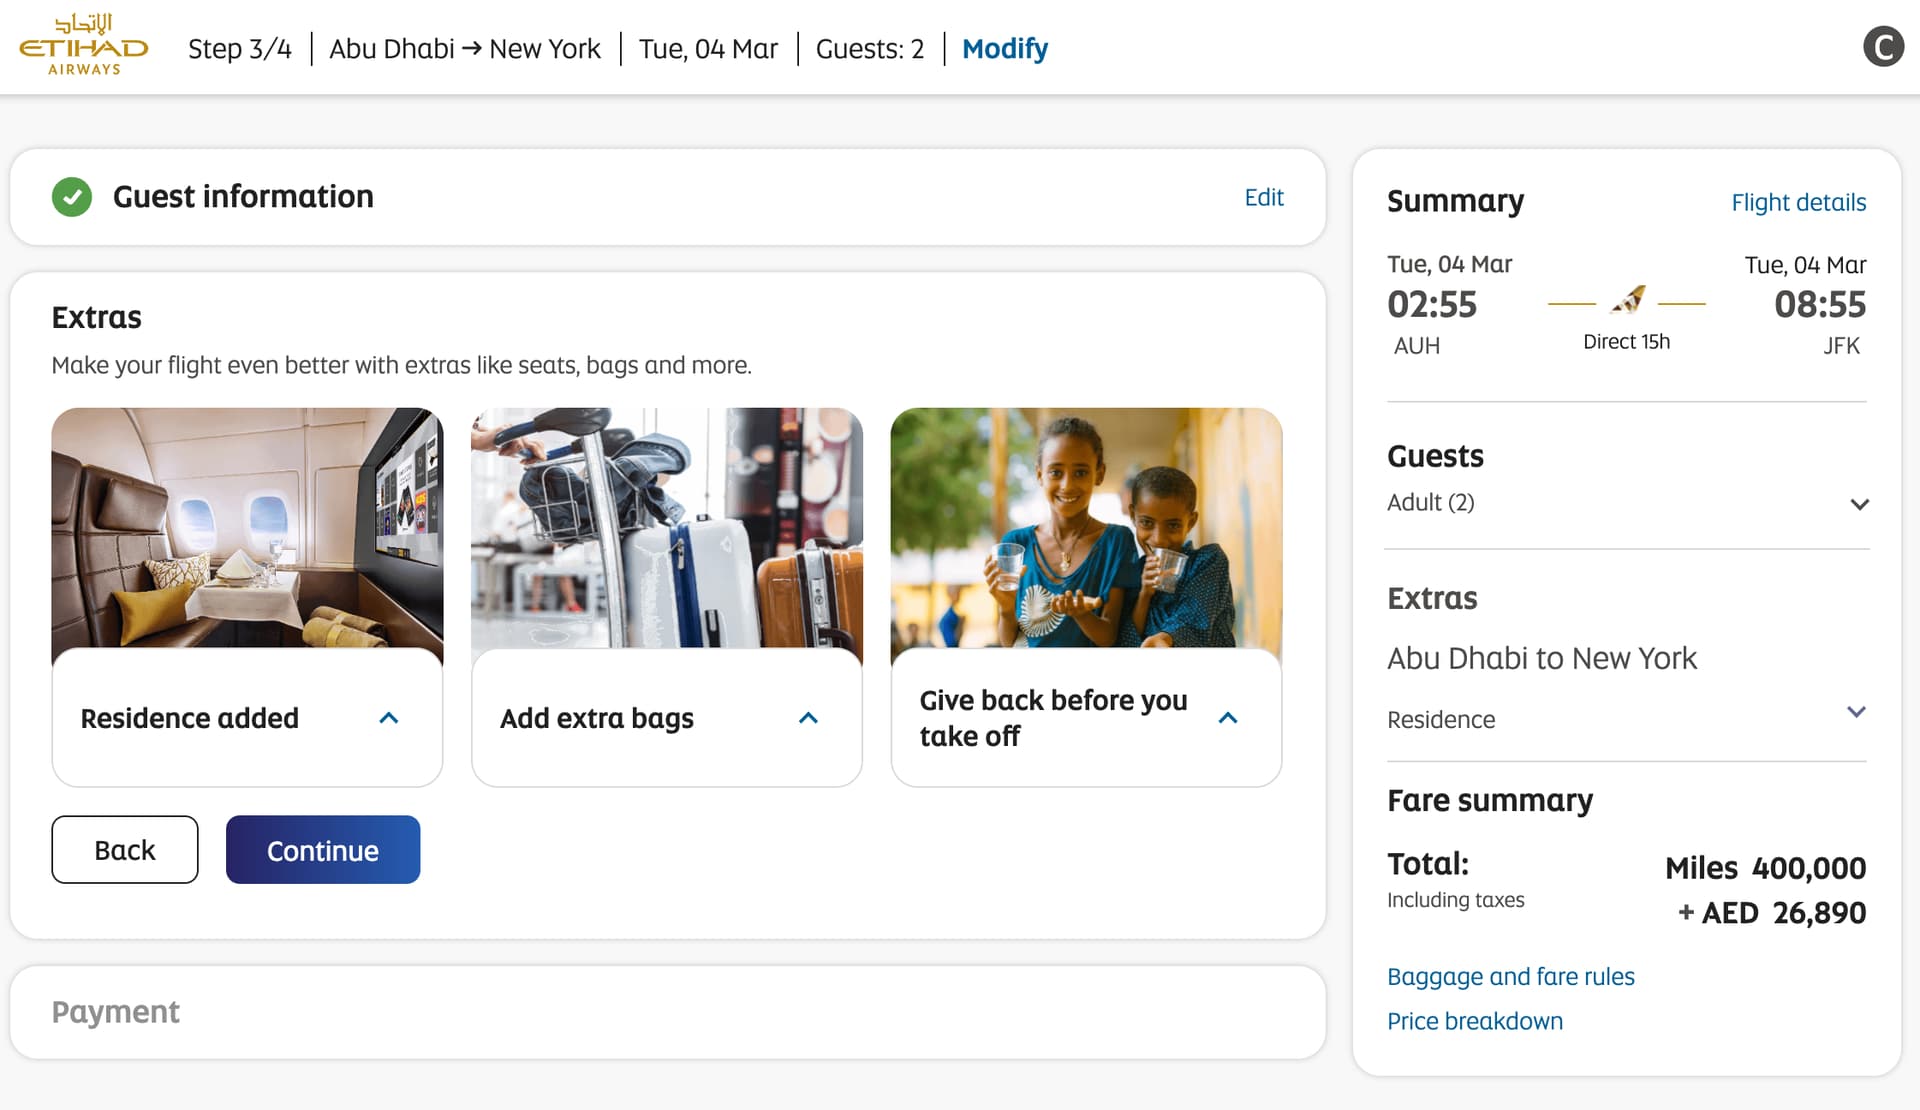
Task: Expand the Residence extras details arrow
Action: coord(1855,712)
